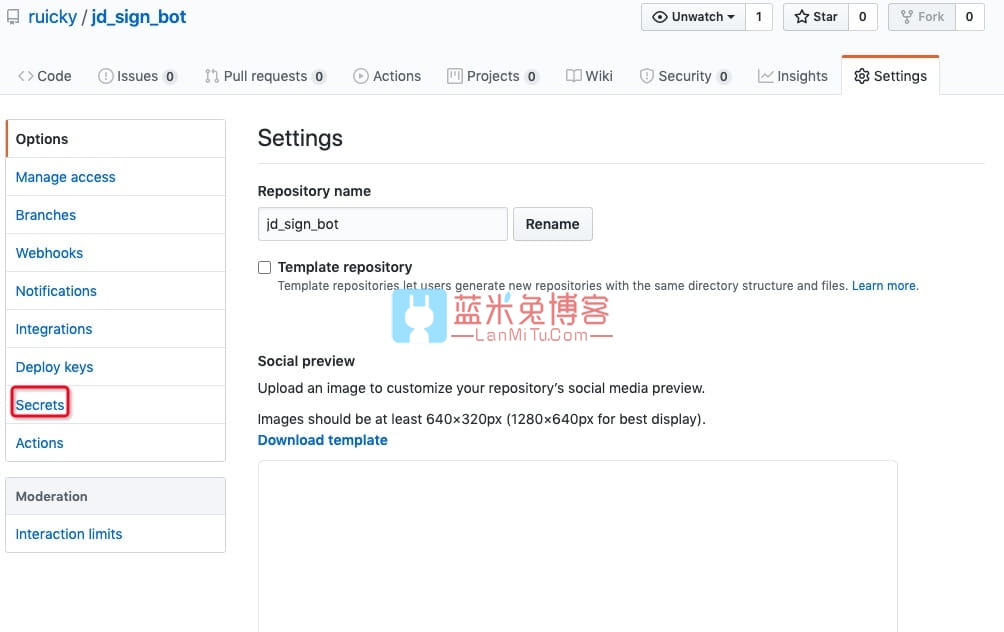Image resolution: width=1004 pixels, height=632 pixels.
Task: View the stargazers count next to Star
Action: click(x=862, y=17)
